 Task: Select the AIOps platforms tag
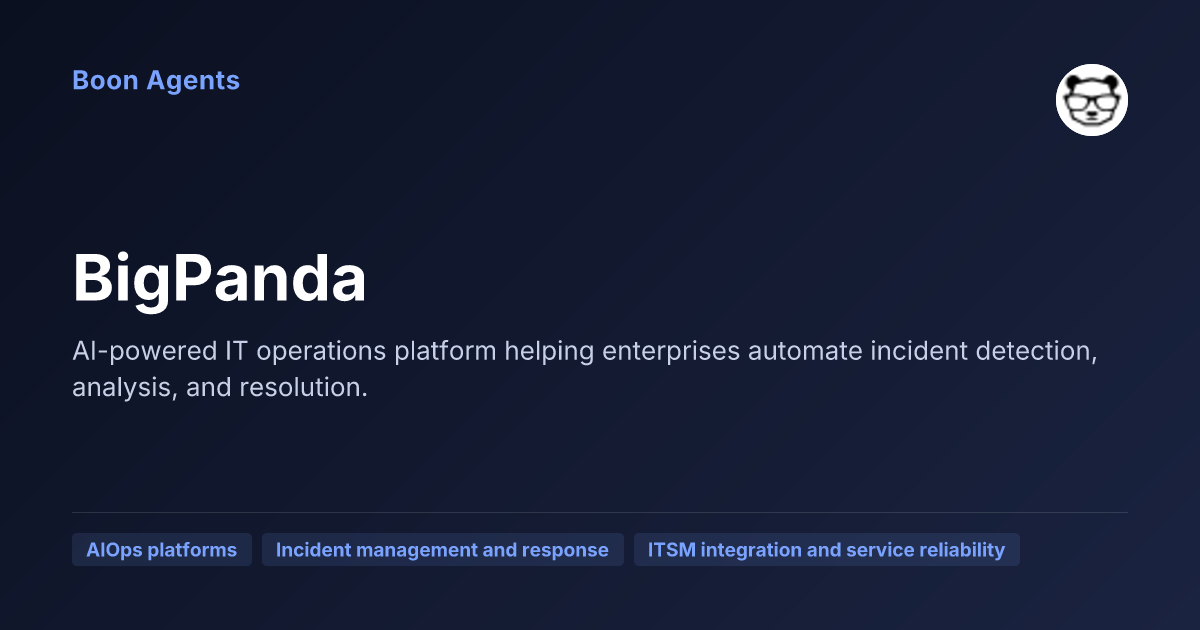[162, 550]
